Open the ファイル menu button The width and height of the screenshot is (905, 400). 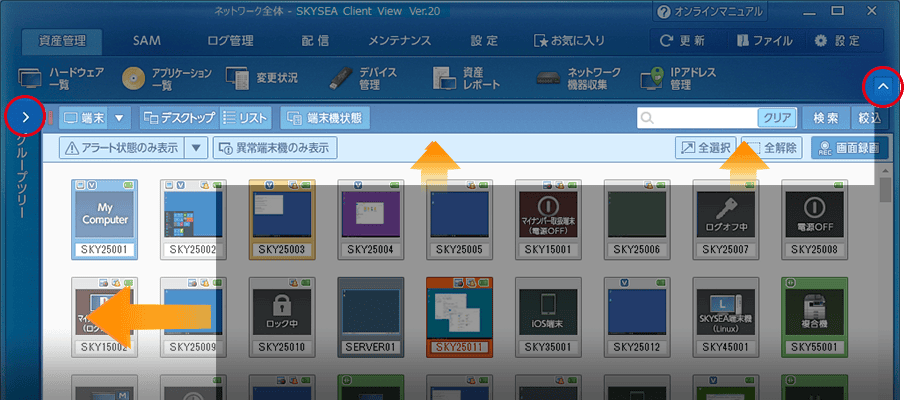[x=765, y=41]
